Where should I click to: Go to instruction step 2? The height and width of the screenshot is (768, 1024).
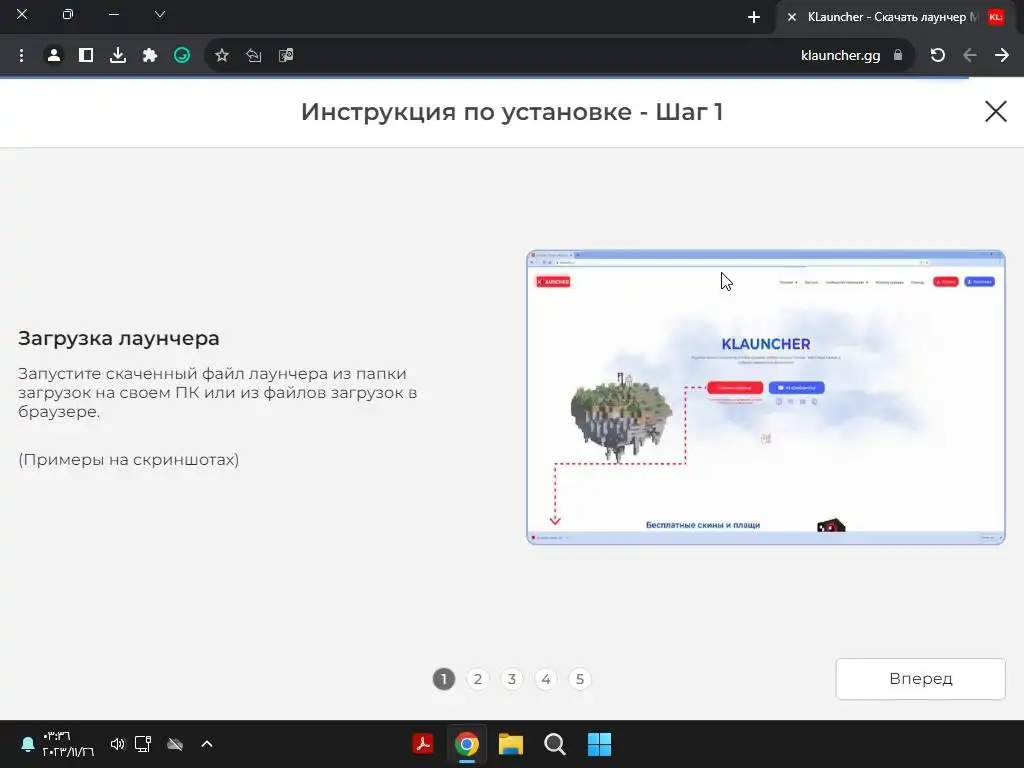[478, 679]
